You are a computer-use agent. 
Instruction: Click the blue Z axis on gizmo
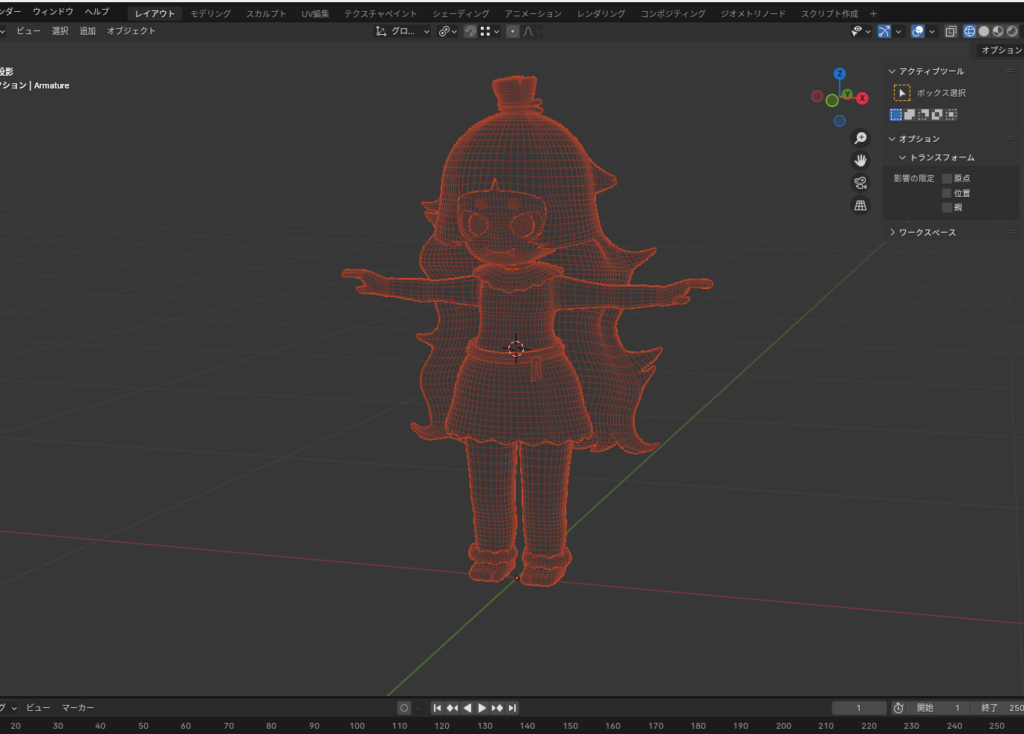(839, 74)
